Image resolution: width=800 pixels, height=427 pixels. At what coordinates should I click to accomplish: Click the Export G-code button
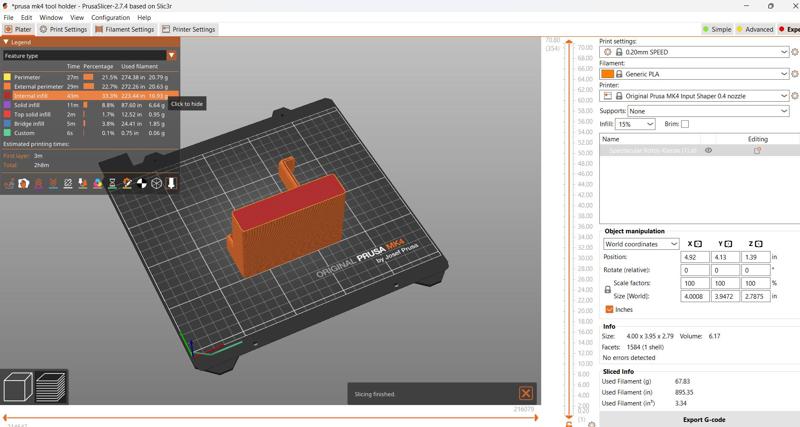click(704, 419)
